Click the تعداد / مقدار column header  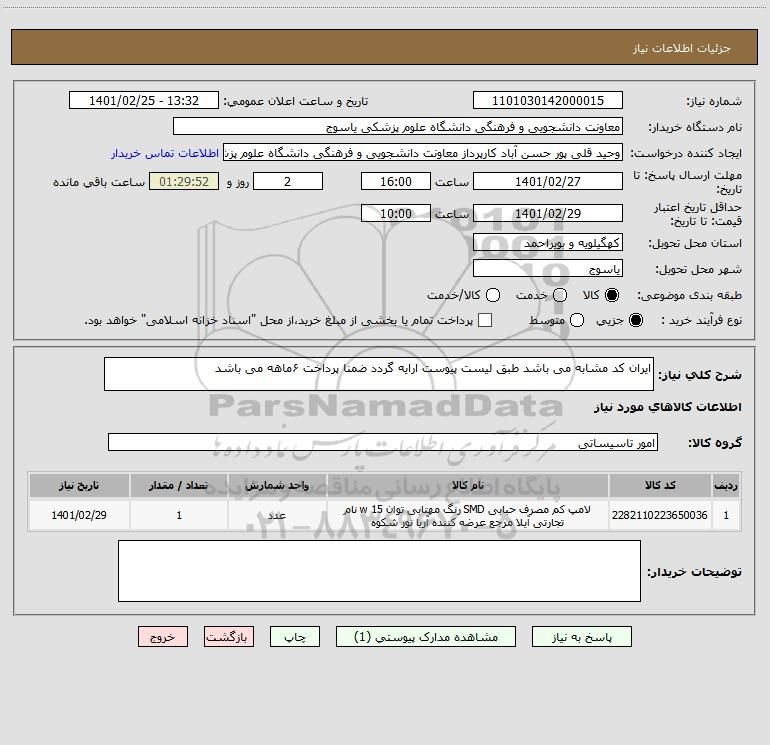point(179,485)
